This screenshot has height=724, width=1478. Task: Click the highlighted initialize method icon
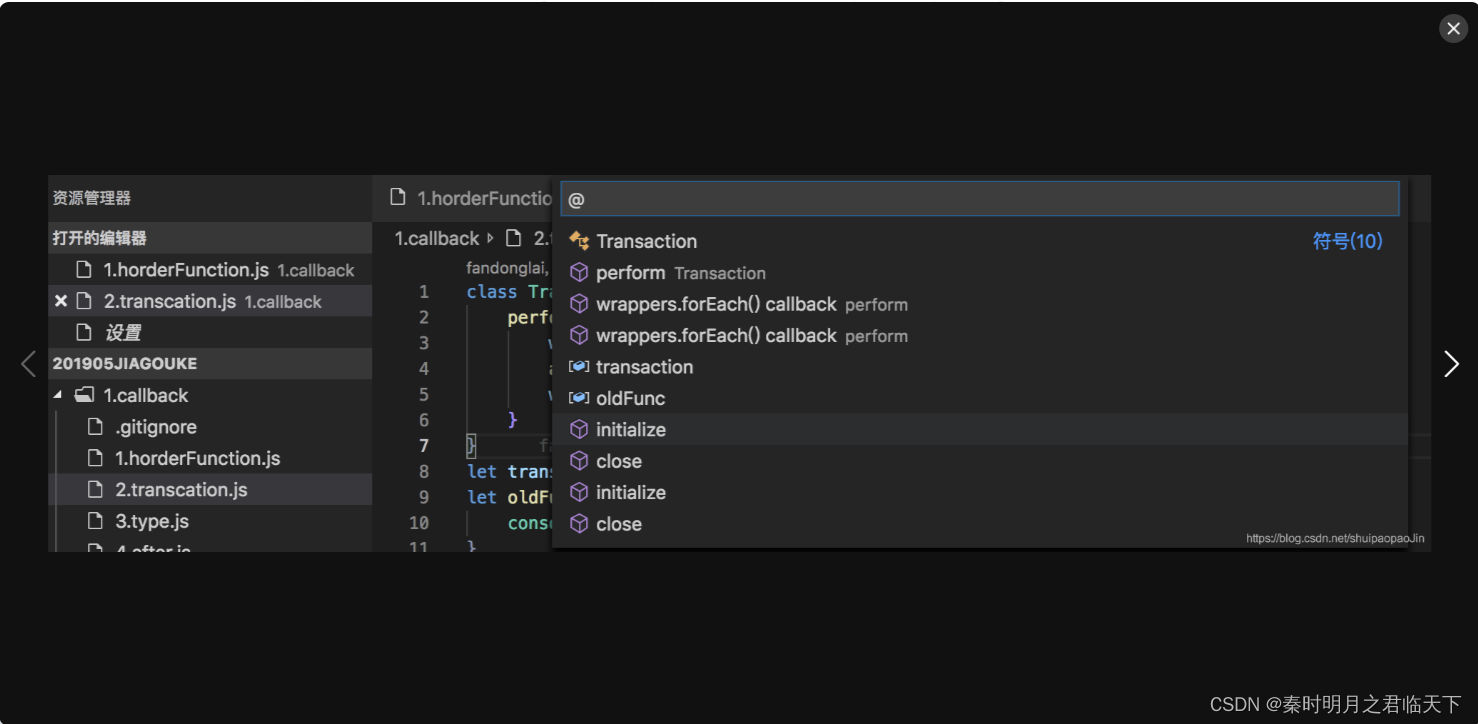coord(579,429)
